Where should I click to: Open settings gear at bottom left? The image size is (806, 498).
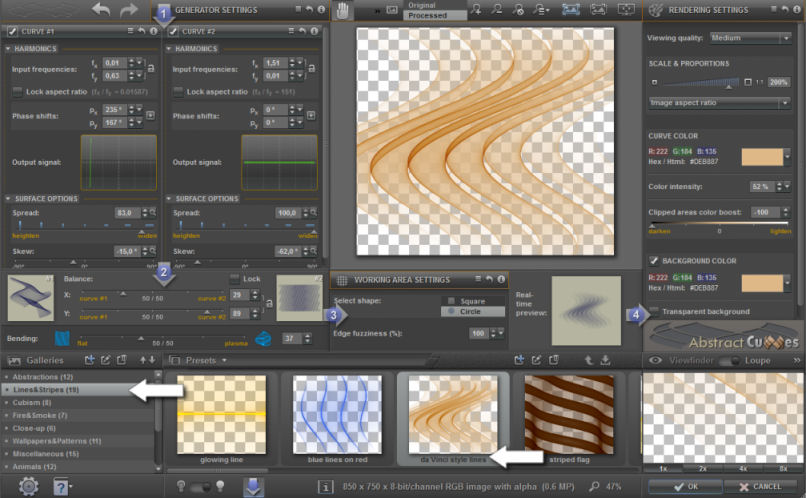[x=29, y=486]
